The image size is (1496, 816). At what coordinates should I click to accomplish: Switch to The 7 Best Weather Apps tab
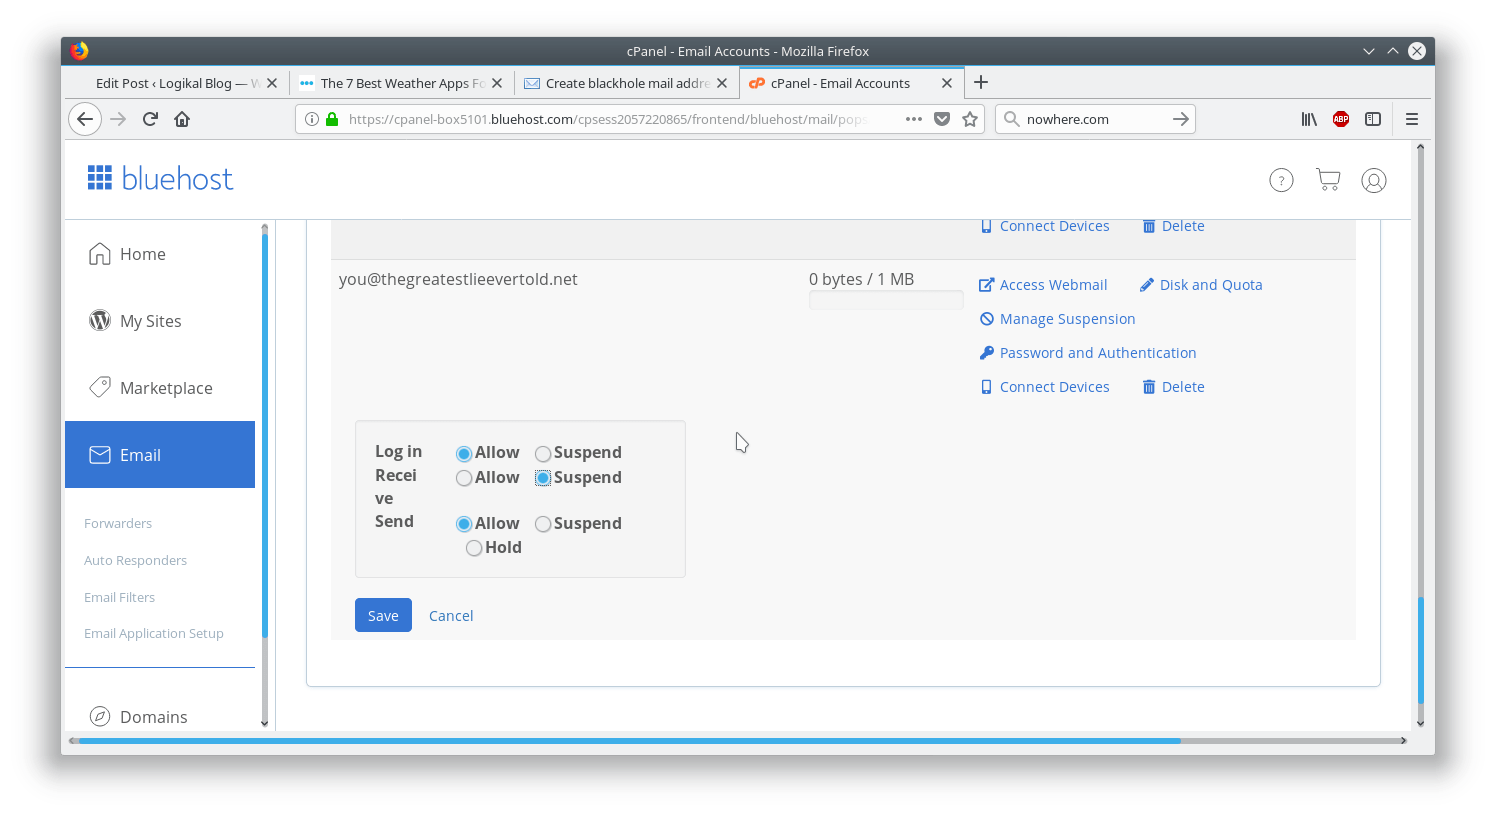click(402, 83)
